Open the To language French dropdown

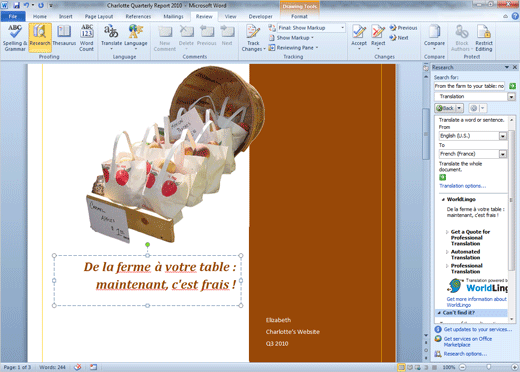[x=503, y=154]
